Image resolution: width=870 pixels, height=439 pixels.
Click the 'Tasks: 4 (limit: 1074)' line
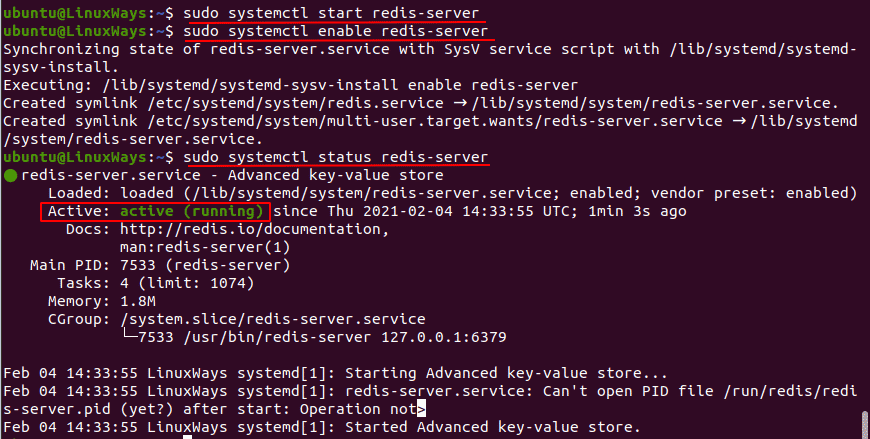156,283
